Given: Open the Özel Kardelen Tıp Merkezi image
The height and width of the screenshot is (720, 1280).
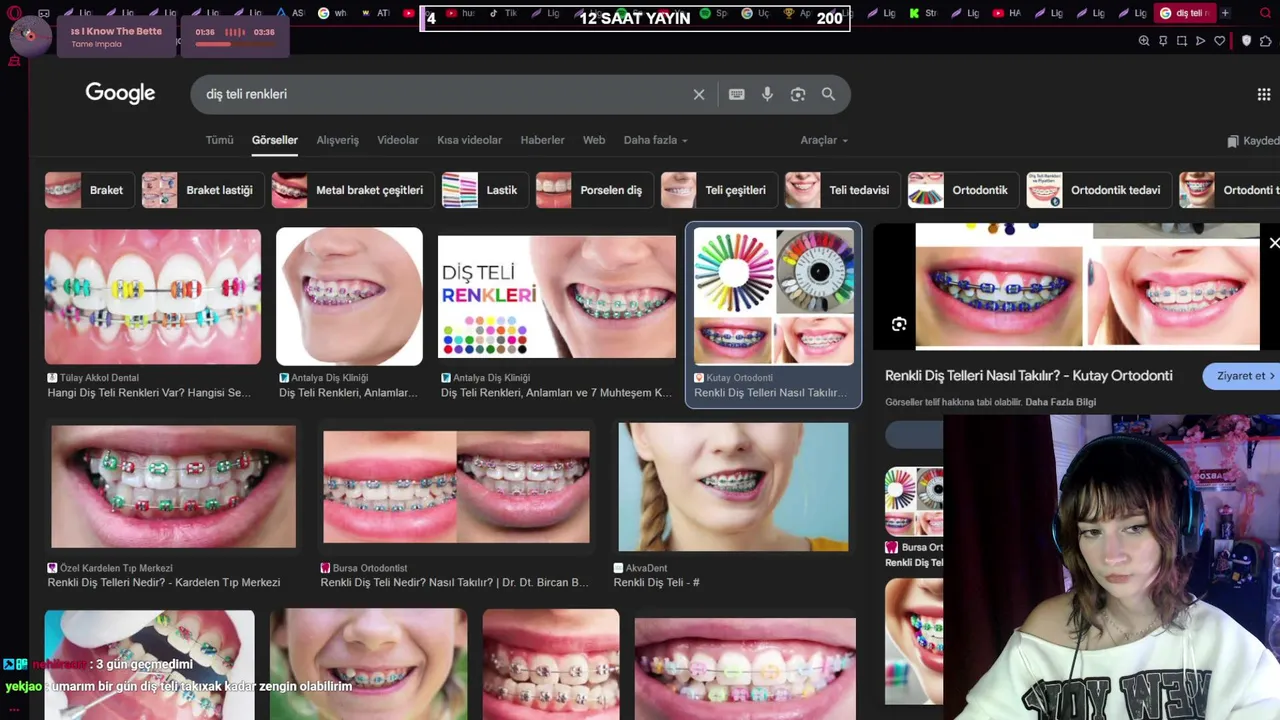Looking at the screenshot, I should 173,486.
